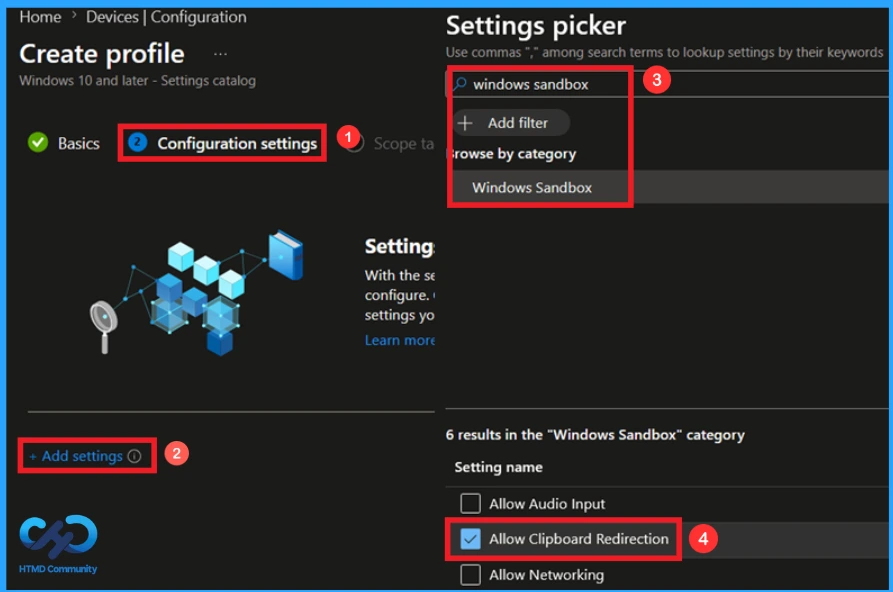893x592 pixels.
Task: Click the search magnifier icon in Settings picker
Action: pyautogui.click(x=460, y=84)
